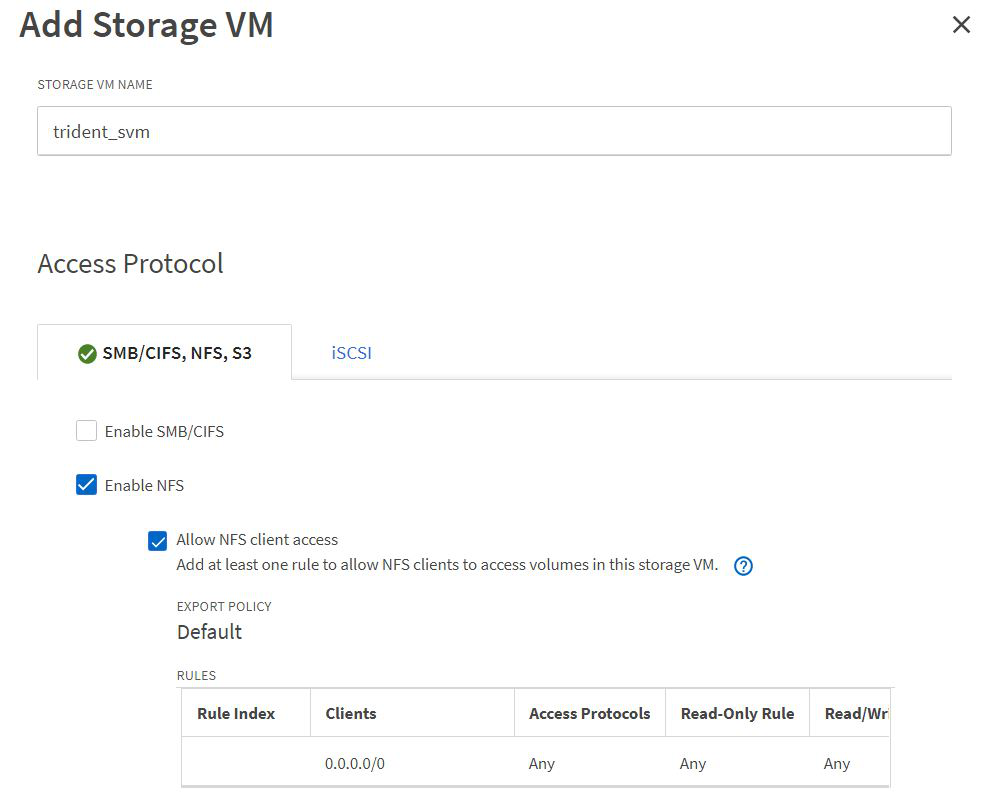Screen dimensions: 1003x798
Task: Toggle Allow NFS client access checkbox
Action: tap(158, 541)
